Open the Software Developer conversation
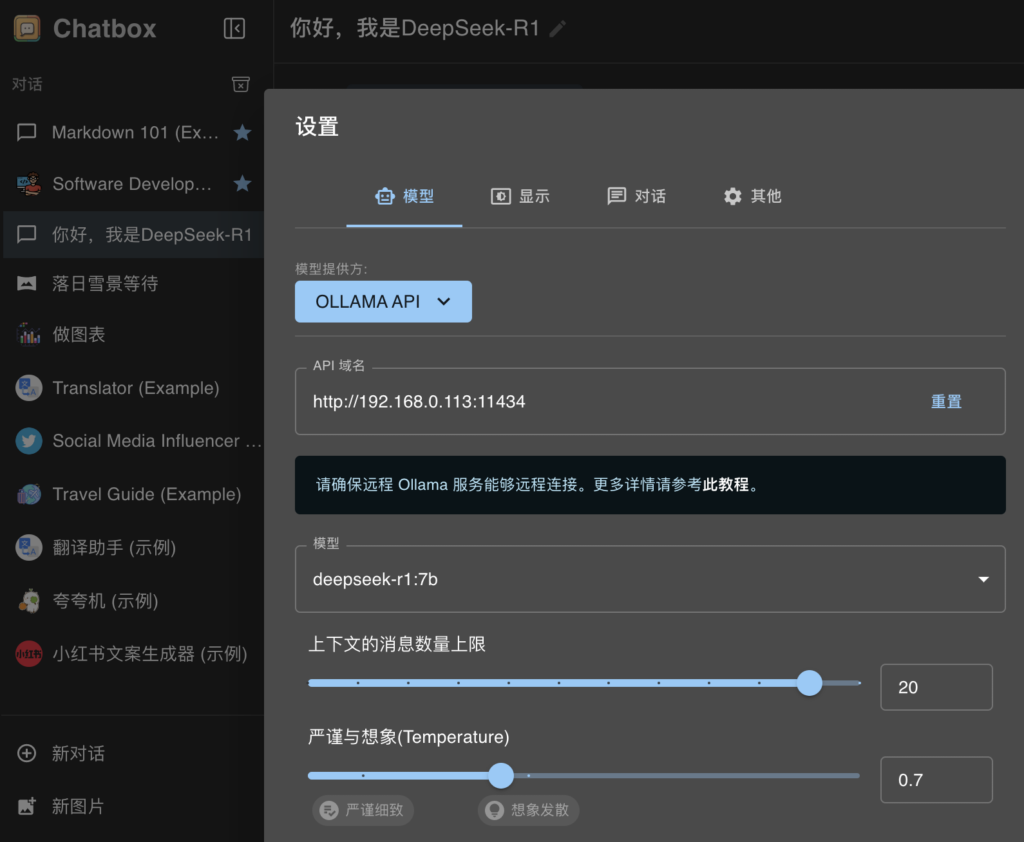The image size is (1024, 842). 134,184
